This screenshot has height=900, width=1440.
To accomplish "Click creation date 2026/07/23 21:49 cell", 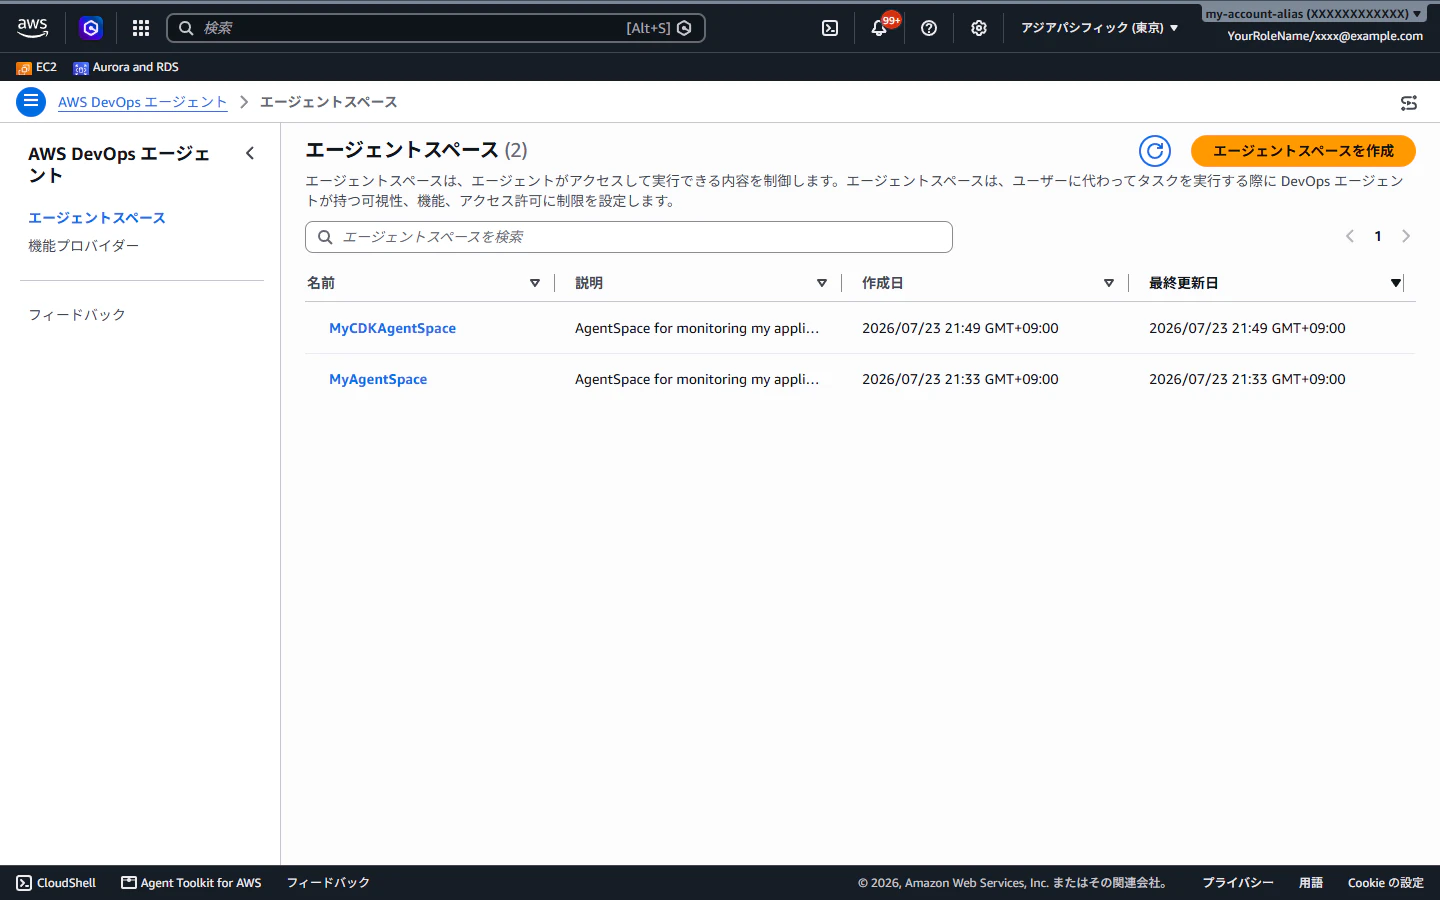I will (960, 328).
